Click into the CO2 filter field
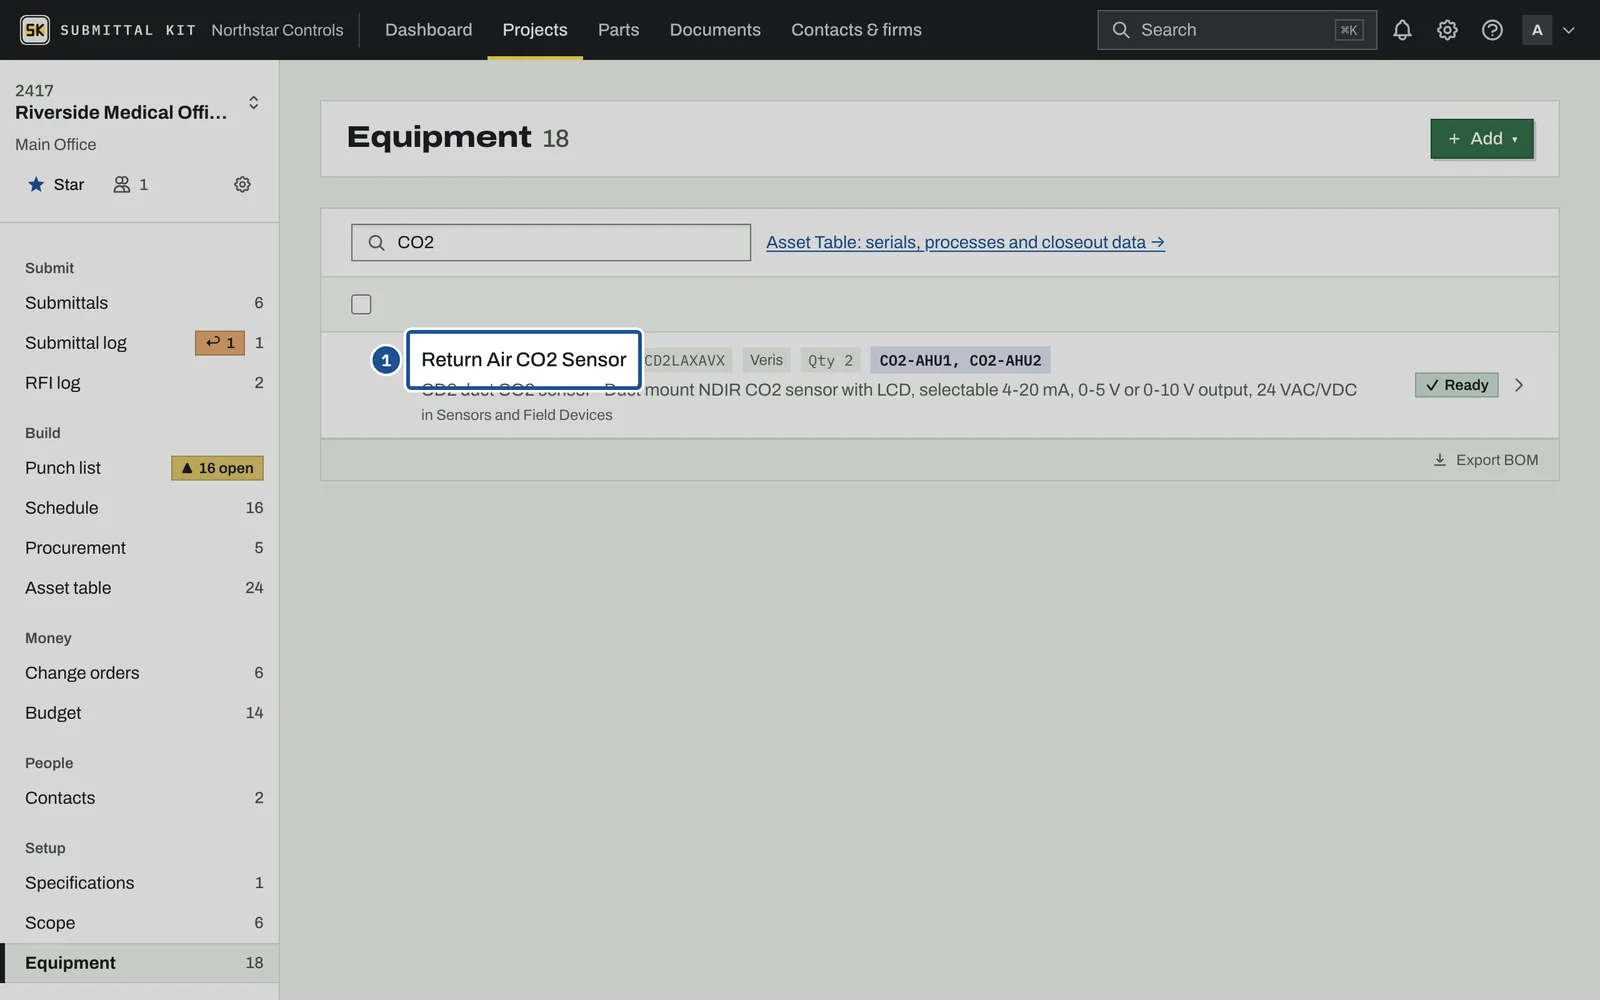This screenshot has height=1000, width=1600. tap(551, 242)
